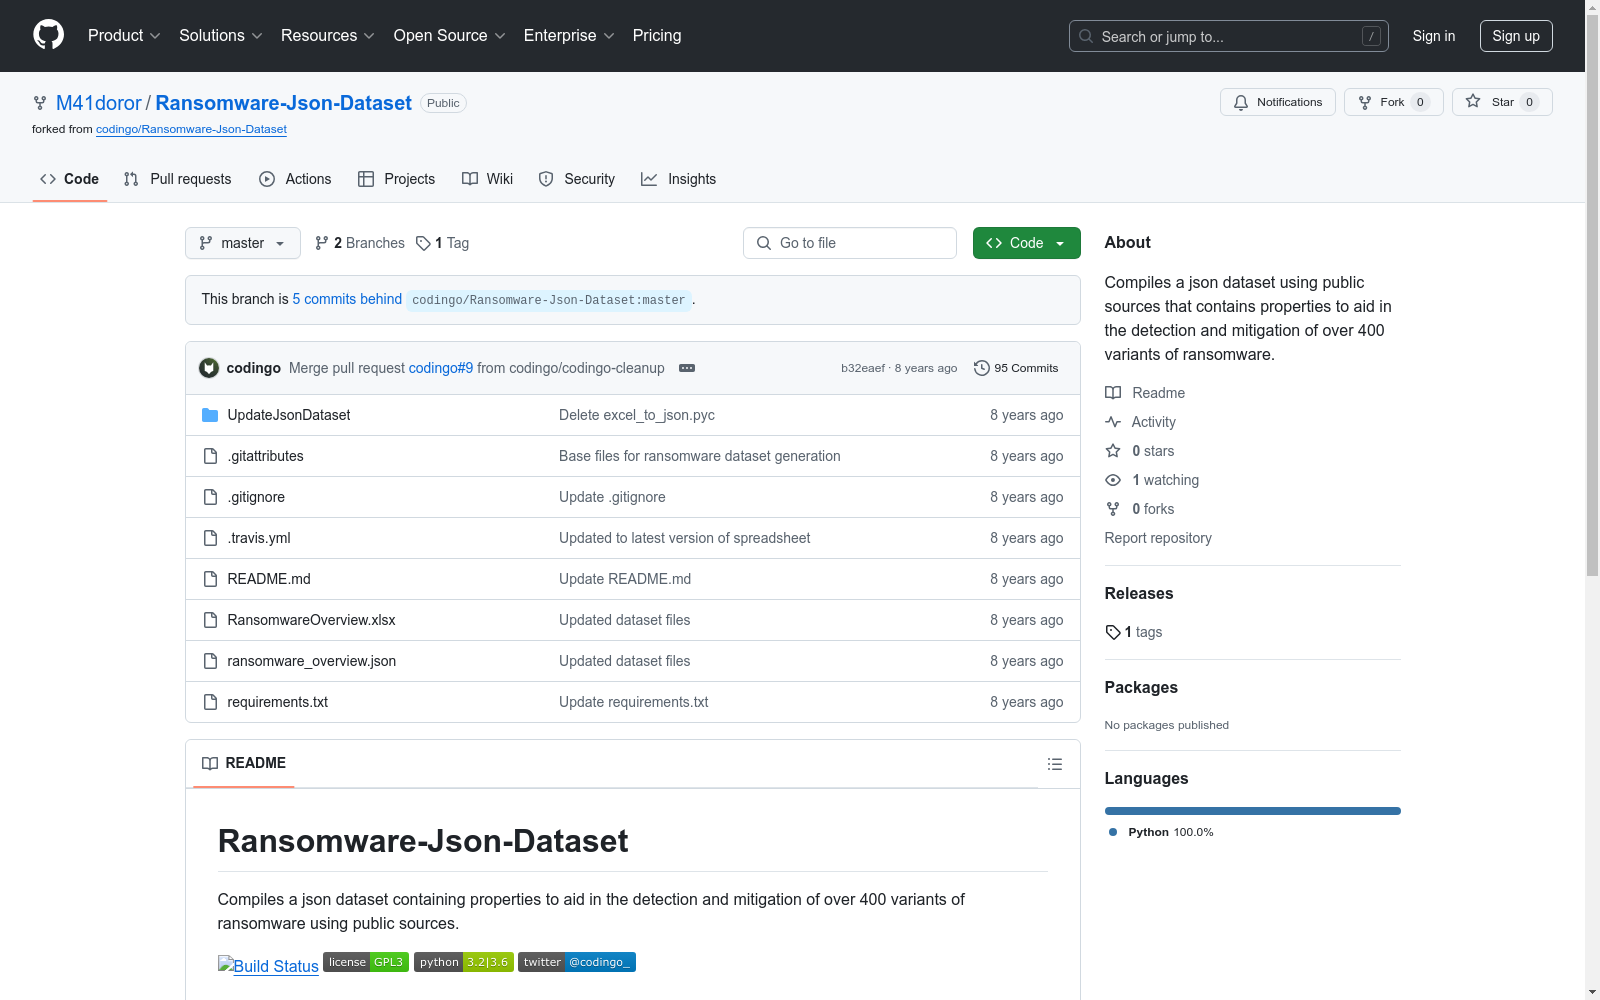Fork this repository
This screenshot has width=1600, height=1000.
tap(1393, 102)
